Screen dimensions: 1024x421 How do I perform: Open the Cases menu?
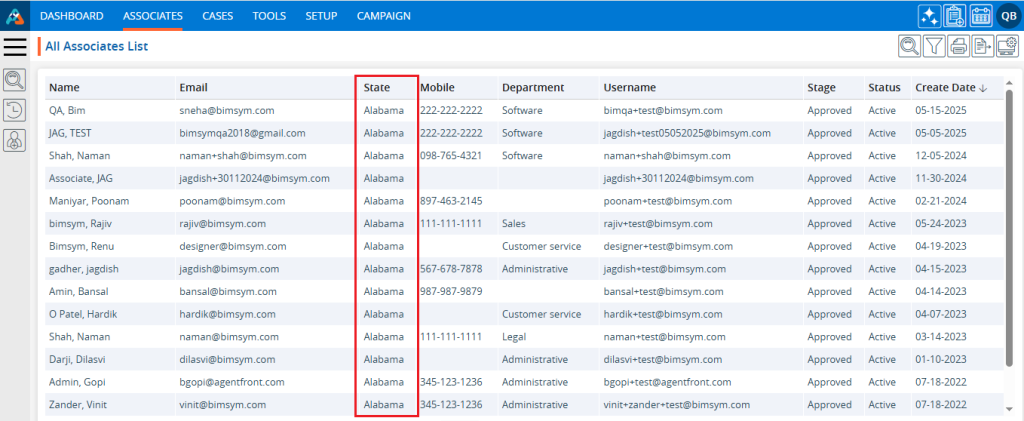coord(217,16)
